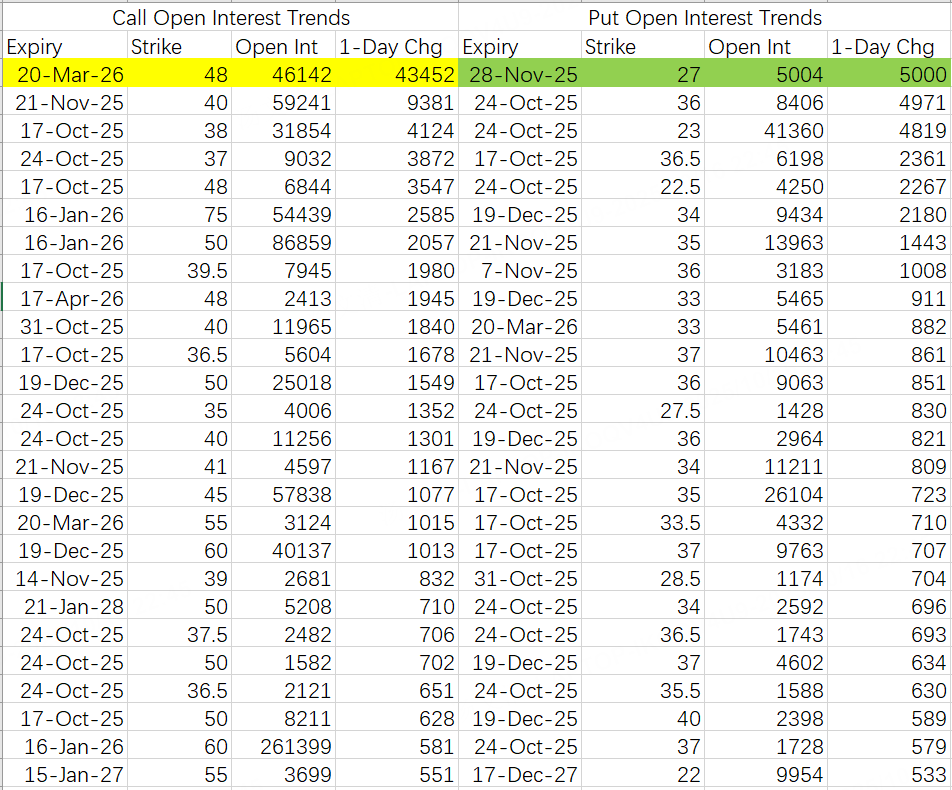Select the call 1-Day Chg value 43452
This screenshot has width=952, height=790.
pyautogui.click(x=396, y=74)
